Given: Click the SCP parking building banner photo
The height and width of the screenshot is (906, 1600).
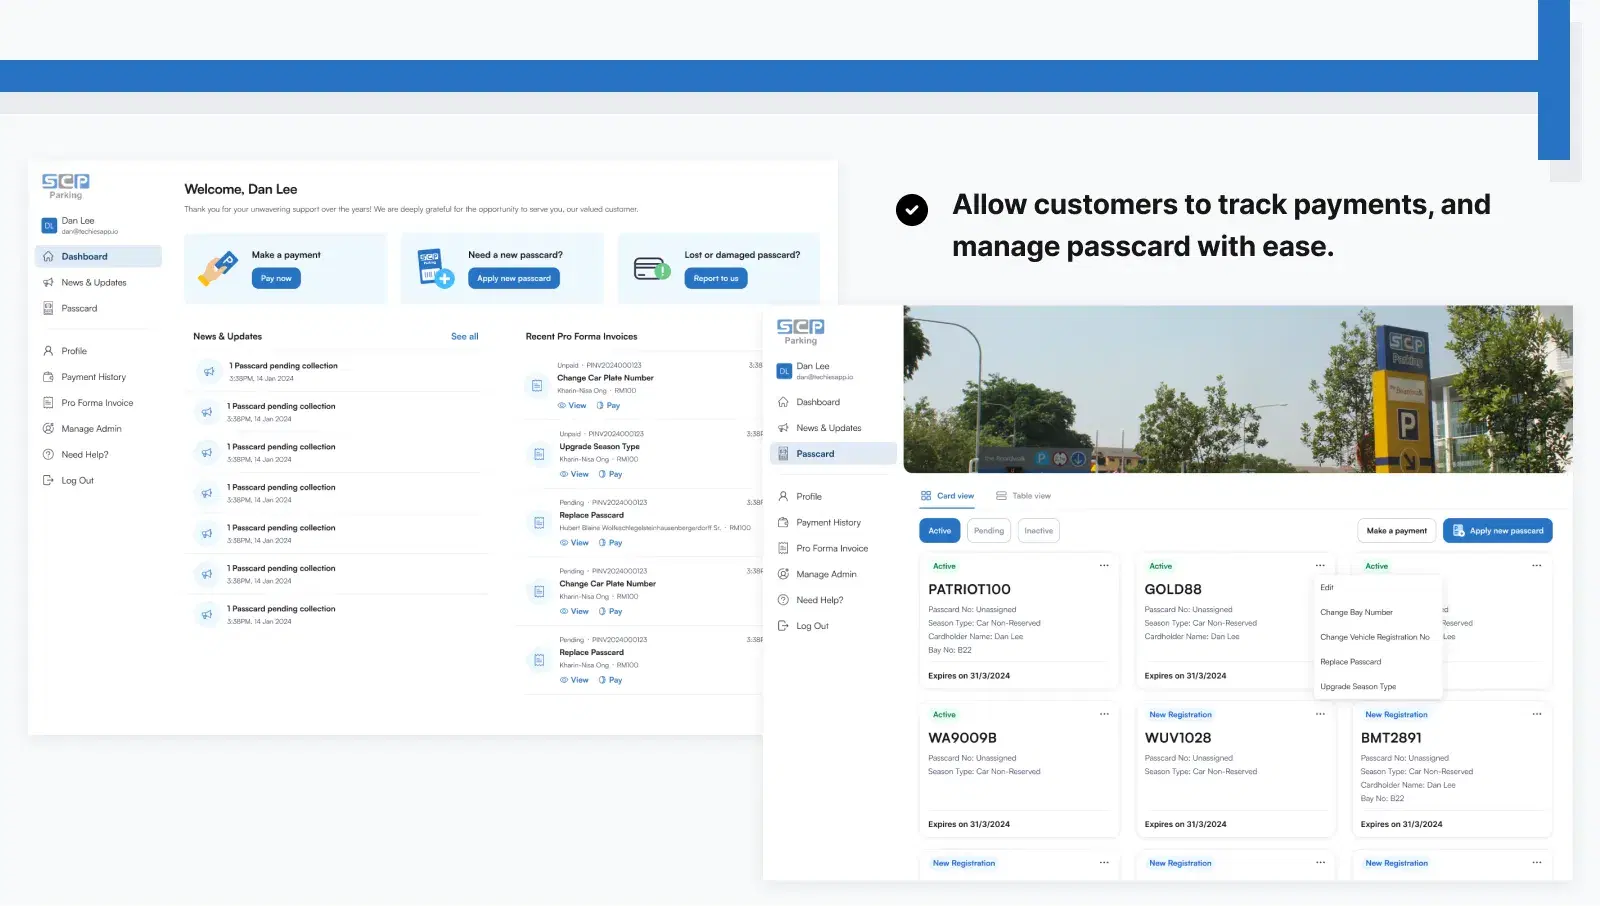Looking at the screenshot, I should point(1237,389).
